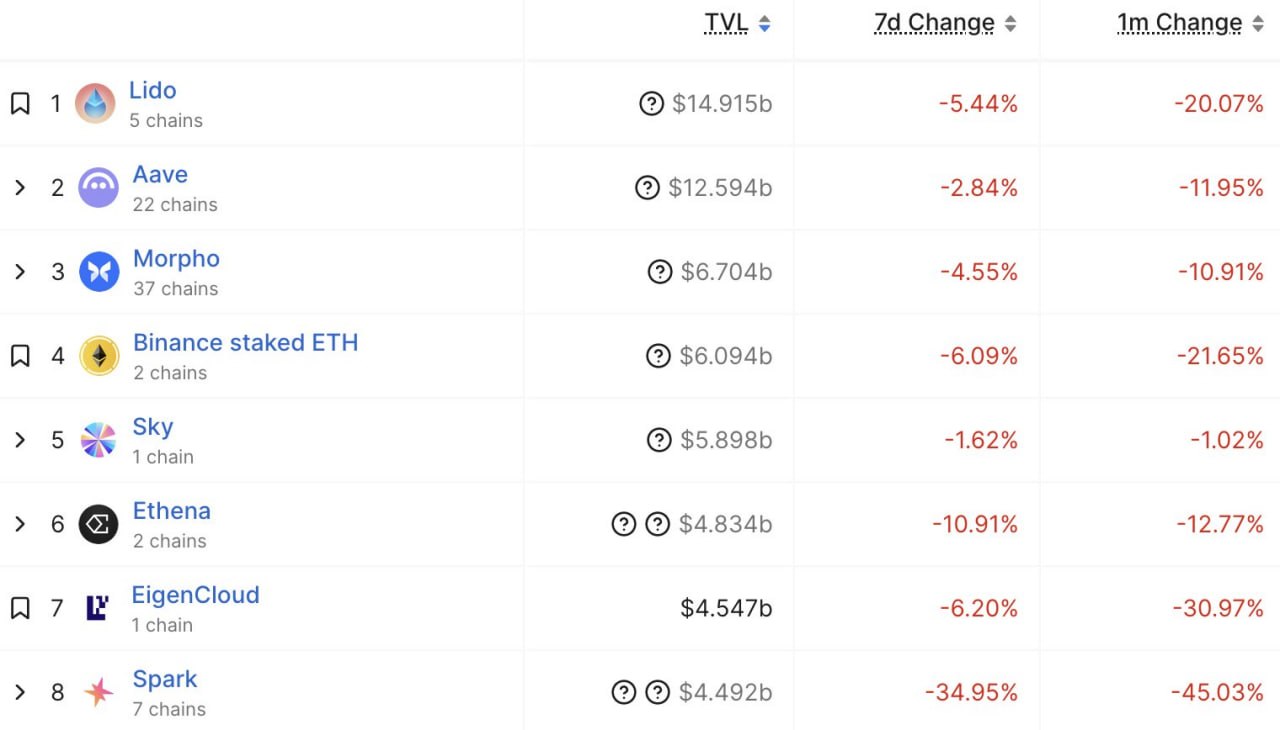This screenshot has height=730, width=1280.
Task: Click the Spark star logo icon
Action: coord(98,692)
